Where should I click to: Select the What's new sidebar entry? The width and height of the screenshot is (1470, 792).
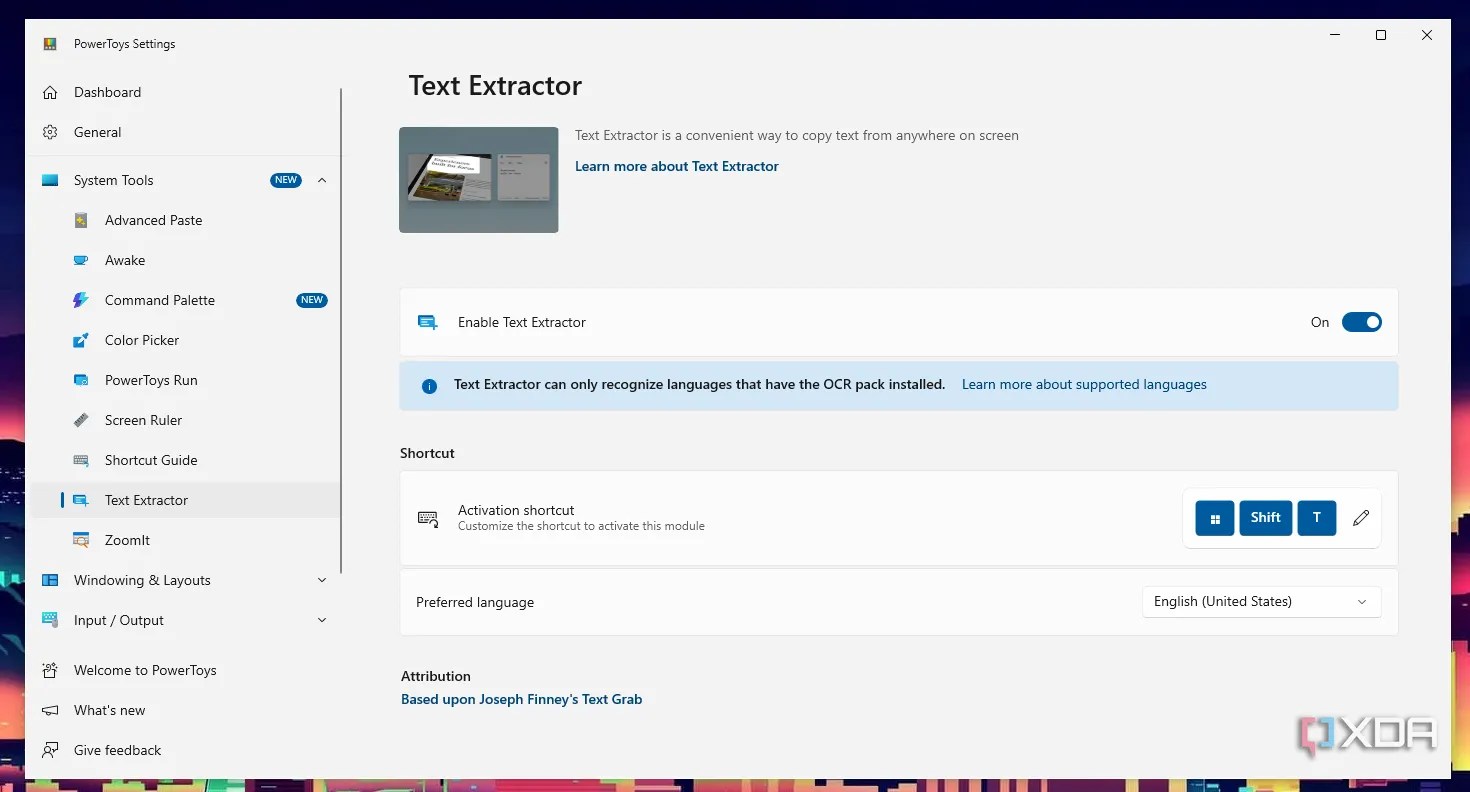point(109,710)
